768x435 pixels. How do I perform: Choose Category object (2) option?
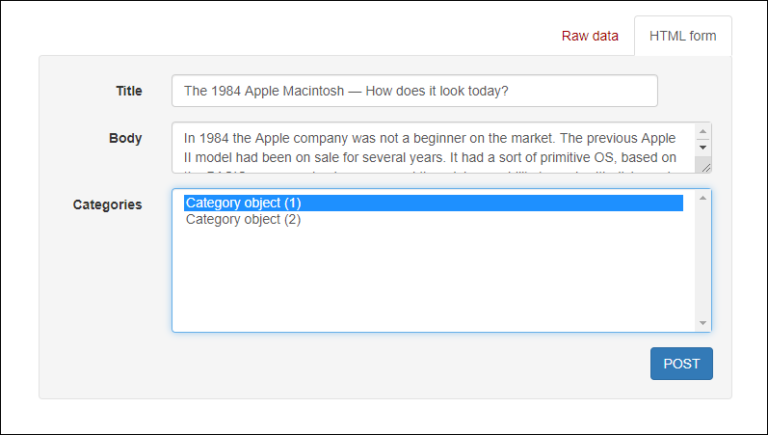(x=243, y=220)
